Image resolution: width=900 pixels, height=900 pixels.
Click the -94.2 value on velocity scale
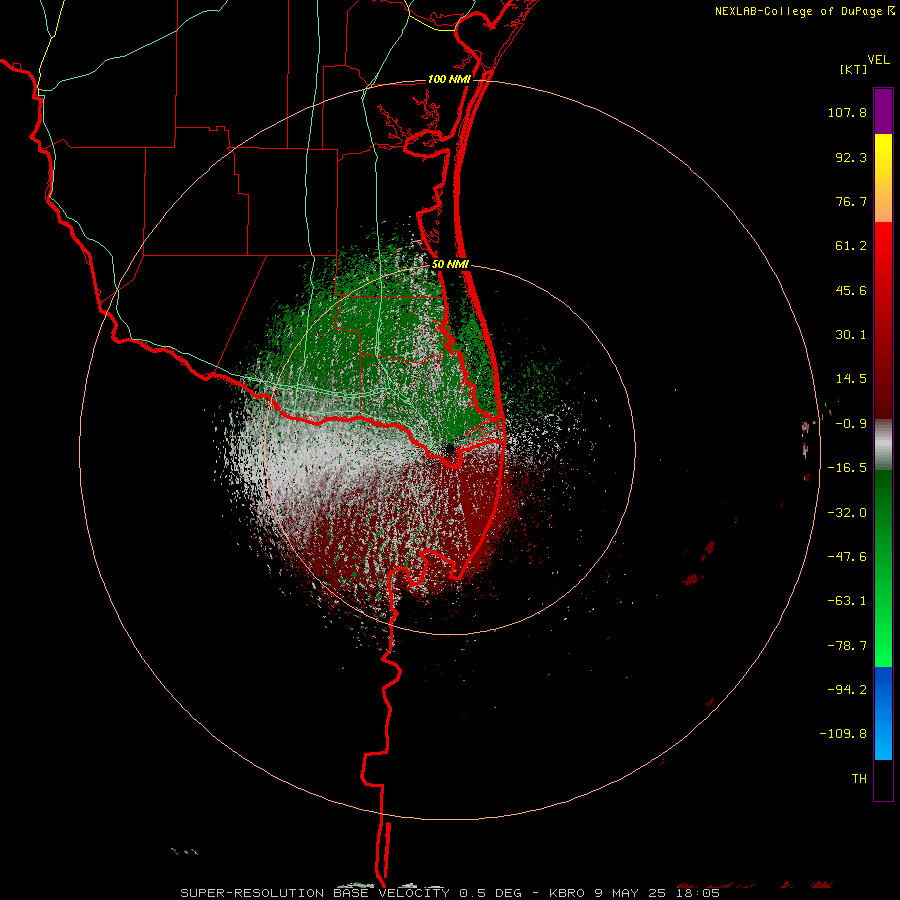(x=847, y=690)
